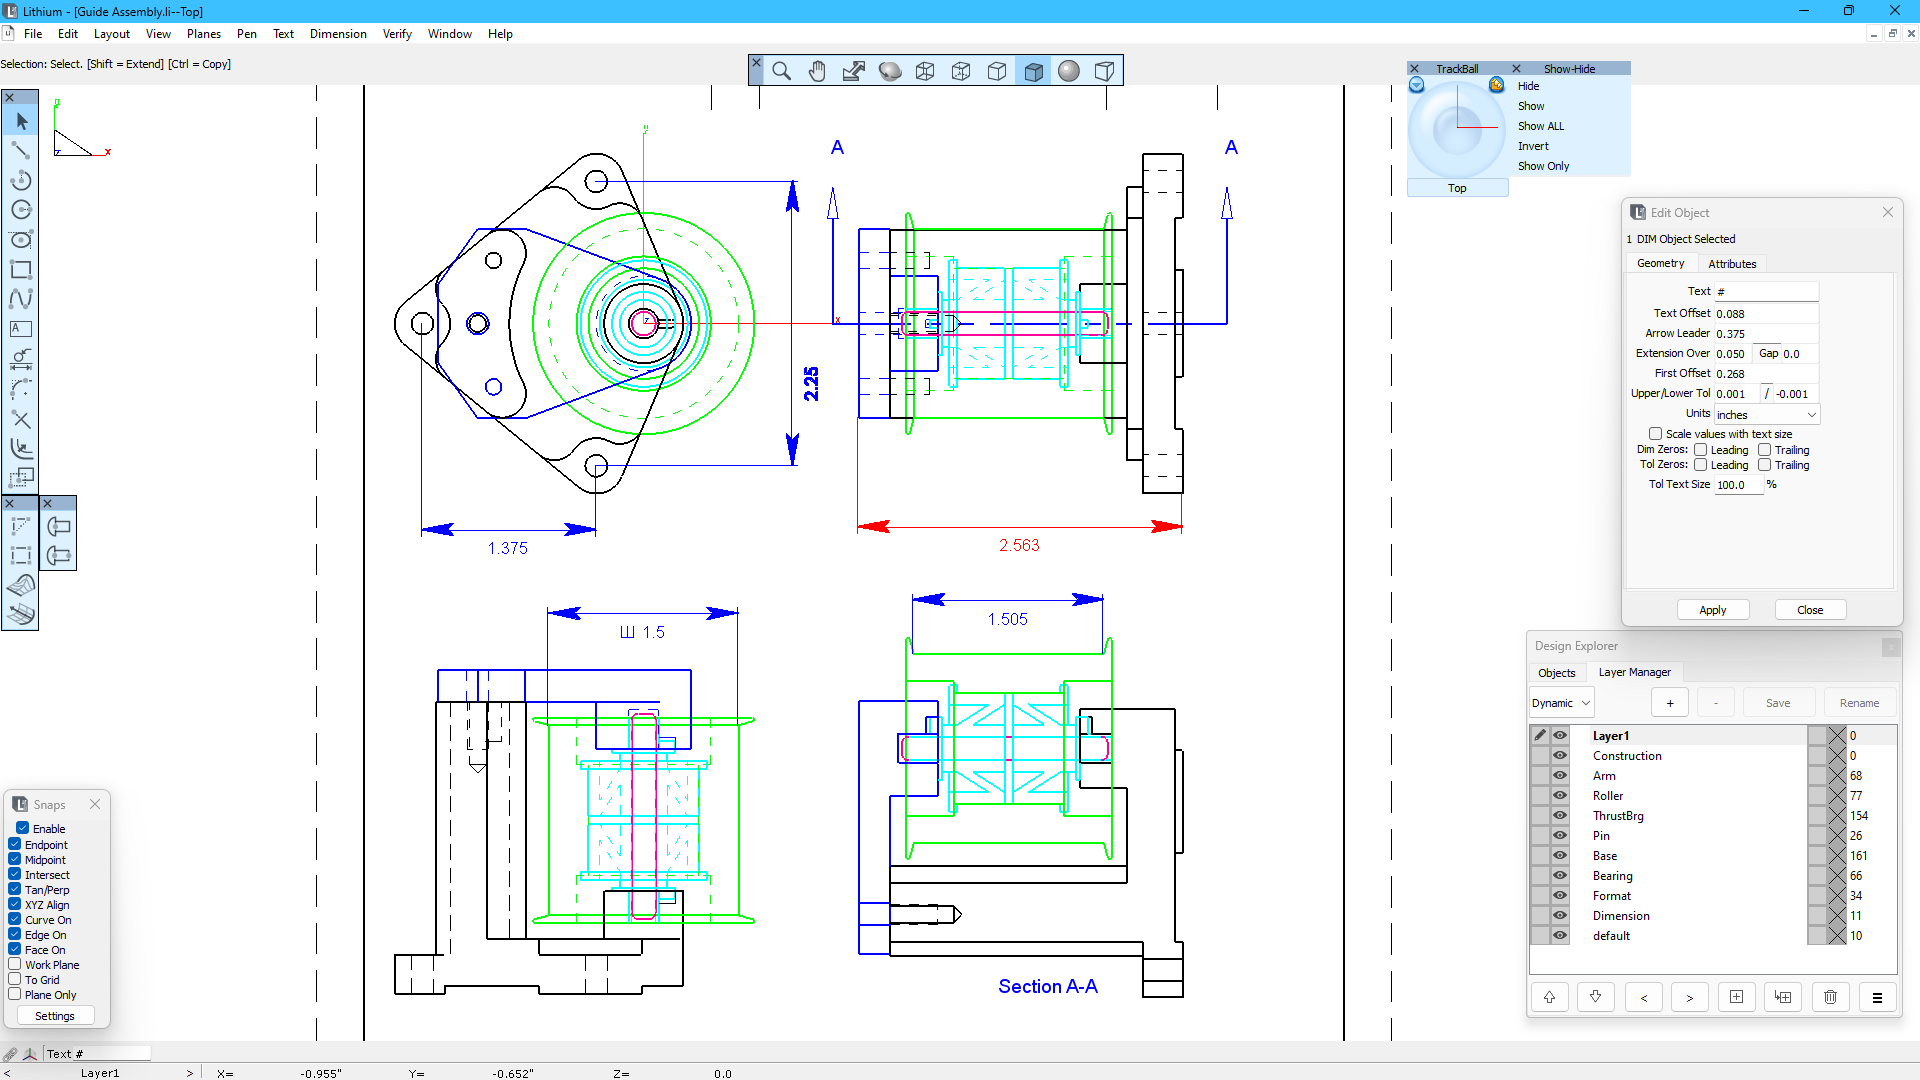Toggle visibility of the Arm layer
The image size is (1920, 1080).
(1560, 775)
